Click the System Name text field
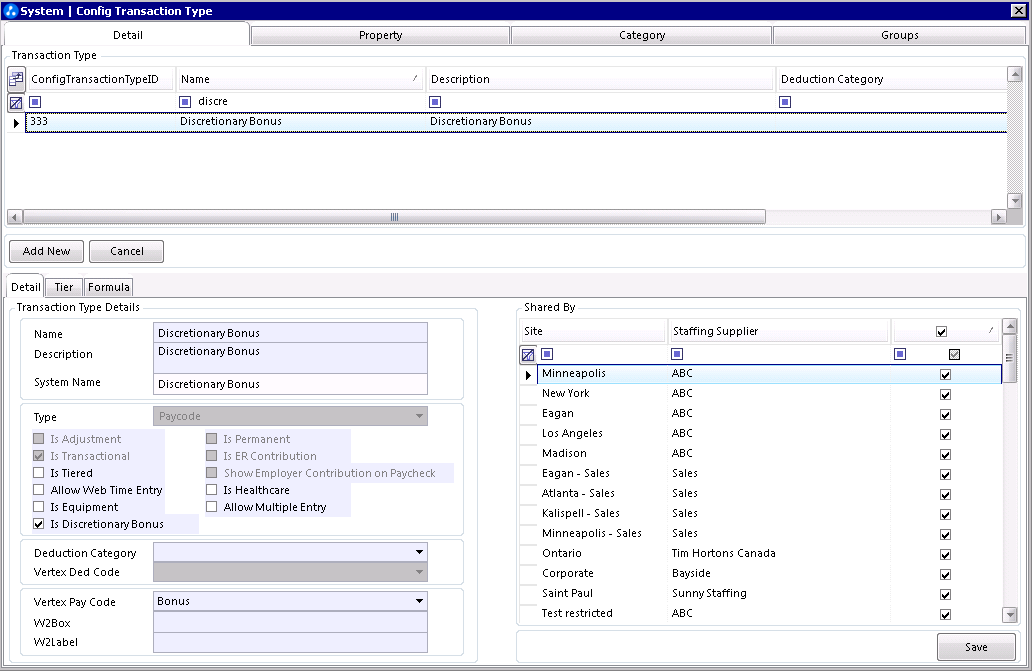The width and height of the screenshot is (1032, 671). (290, 384)
